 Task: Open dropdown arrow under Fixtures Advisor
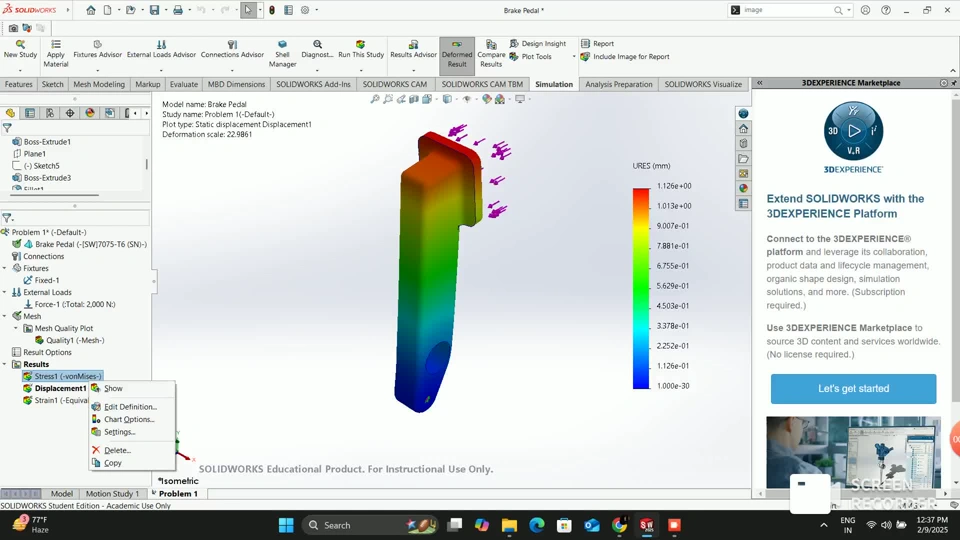97,70
